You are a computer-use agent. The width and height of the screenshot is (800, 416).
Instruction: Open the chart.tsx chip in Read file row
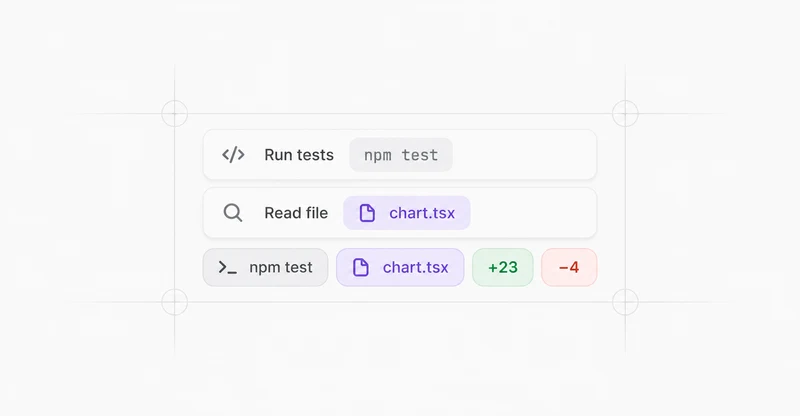407,213
